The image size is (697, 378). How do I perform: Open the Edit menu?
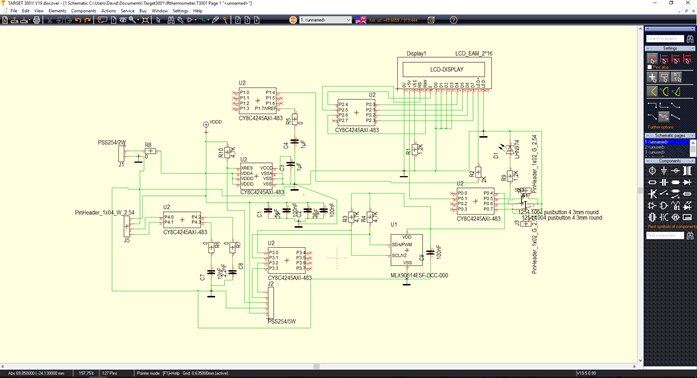point(26,11)
